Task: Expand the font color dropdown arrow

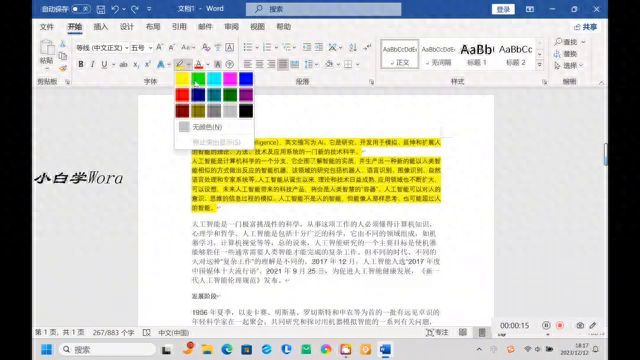Action: coord(208,64)
